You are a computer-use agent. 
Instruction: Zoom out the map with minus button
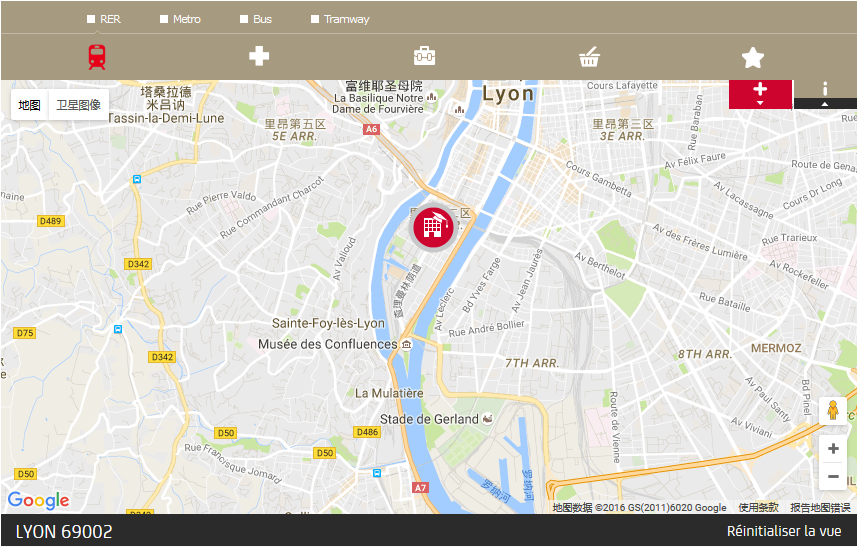833,476
